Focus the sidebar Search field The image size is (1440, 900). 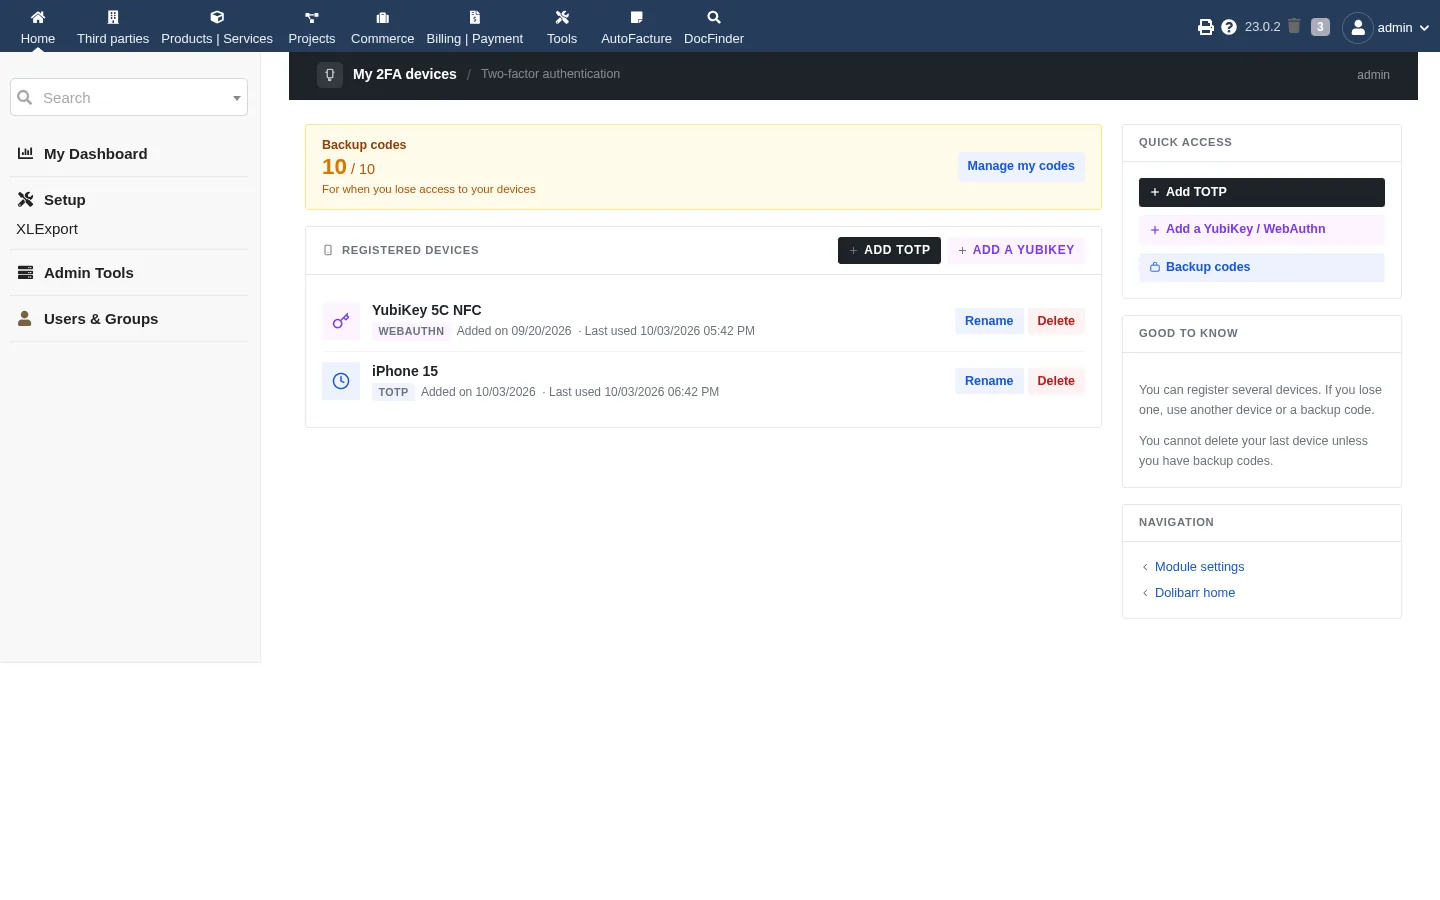(129, 98)
